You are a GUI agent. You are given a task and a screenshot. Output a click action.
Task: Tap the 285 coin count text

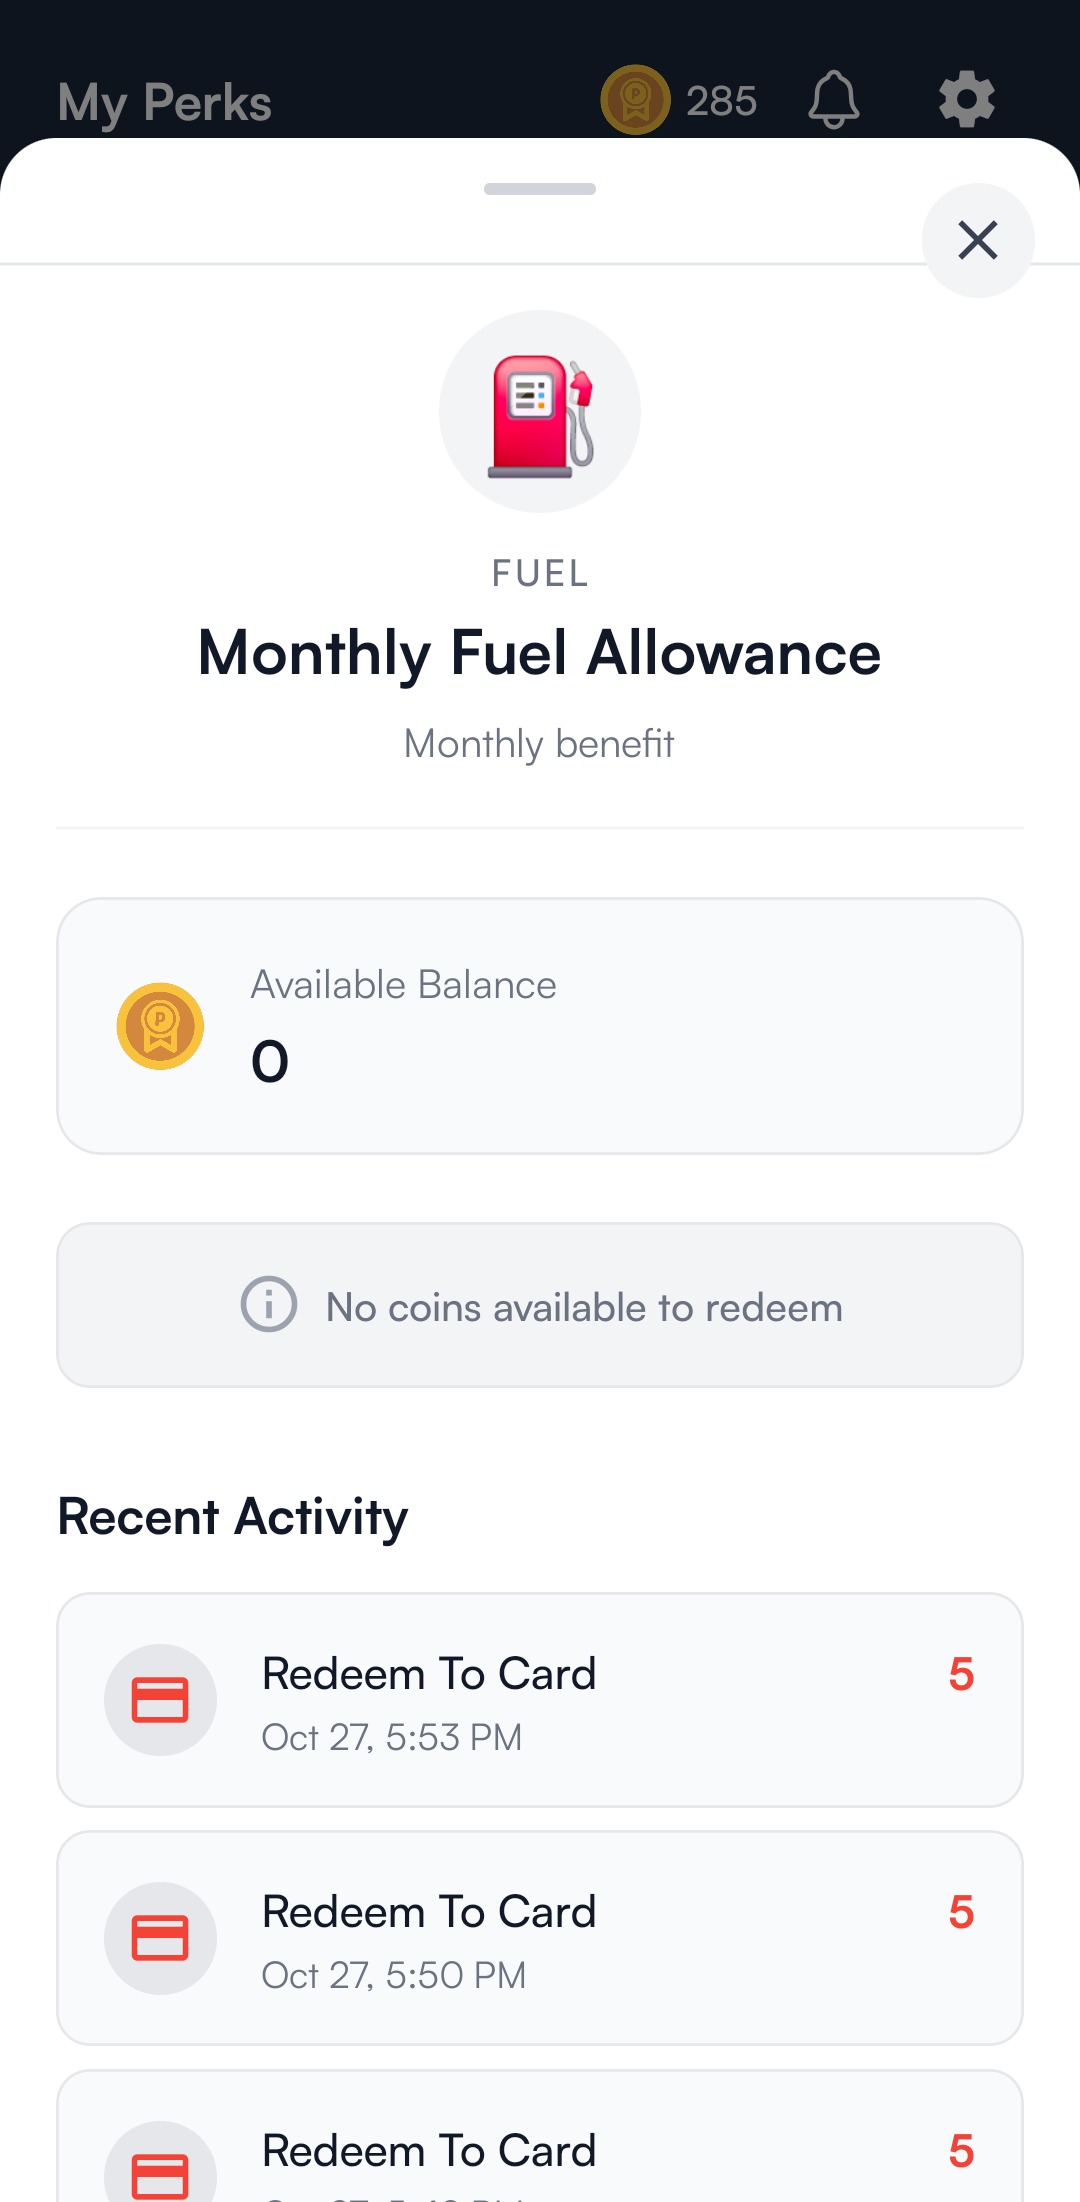click(721, 101)
